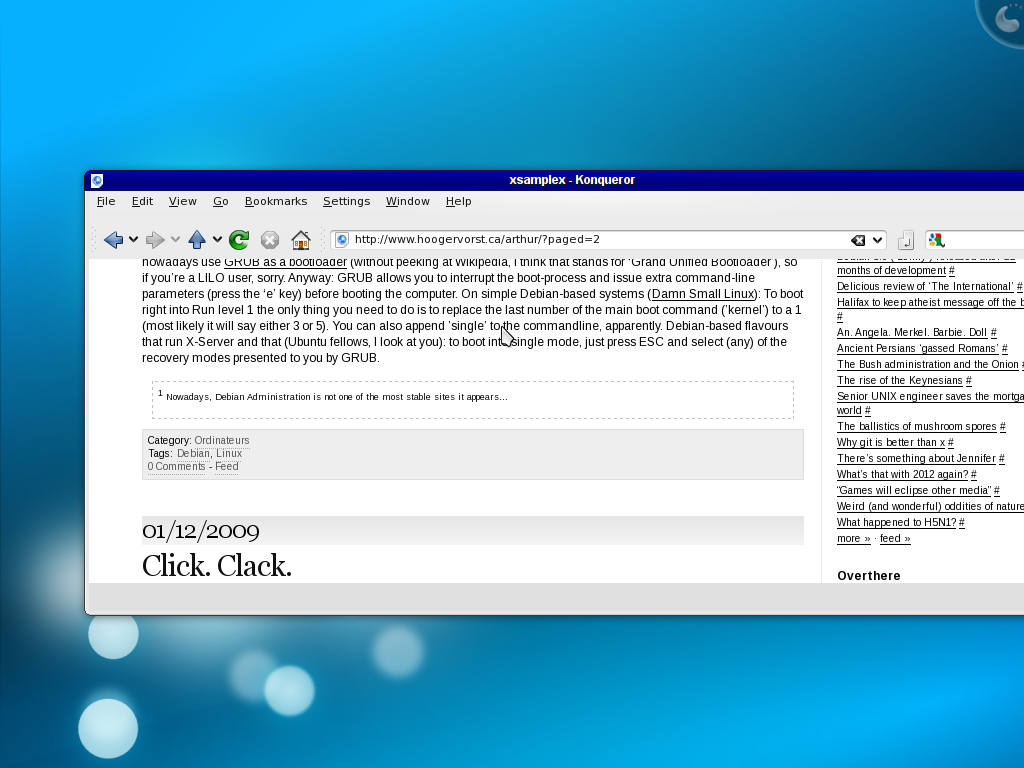The image size is (1024, 768).
Task: Open 'Halifax to keep atheist message' link
Action: pos(930,302)
